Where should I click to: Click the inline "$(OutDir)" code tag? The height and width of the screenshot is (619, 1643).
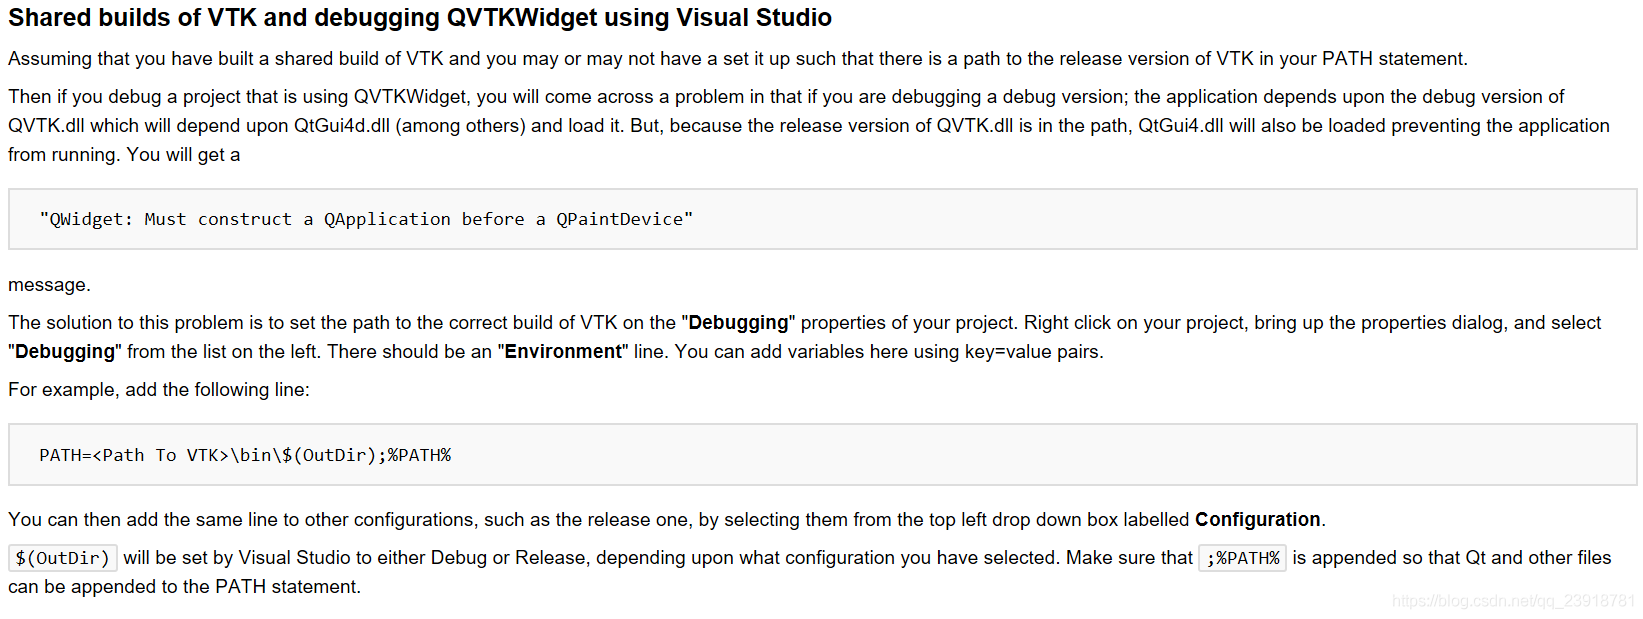coord(63,558)
